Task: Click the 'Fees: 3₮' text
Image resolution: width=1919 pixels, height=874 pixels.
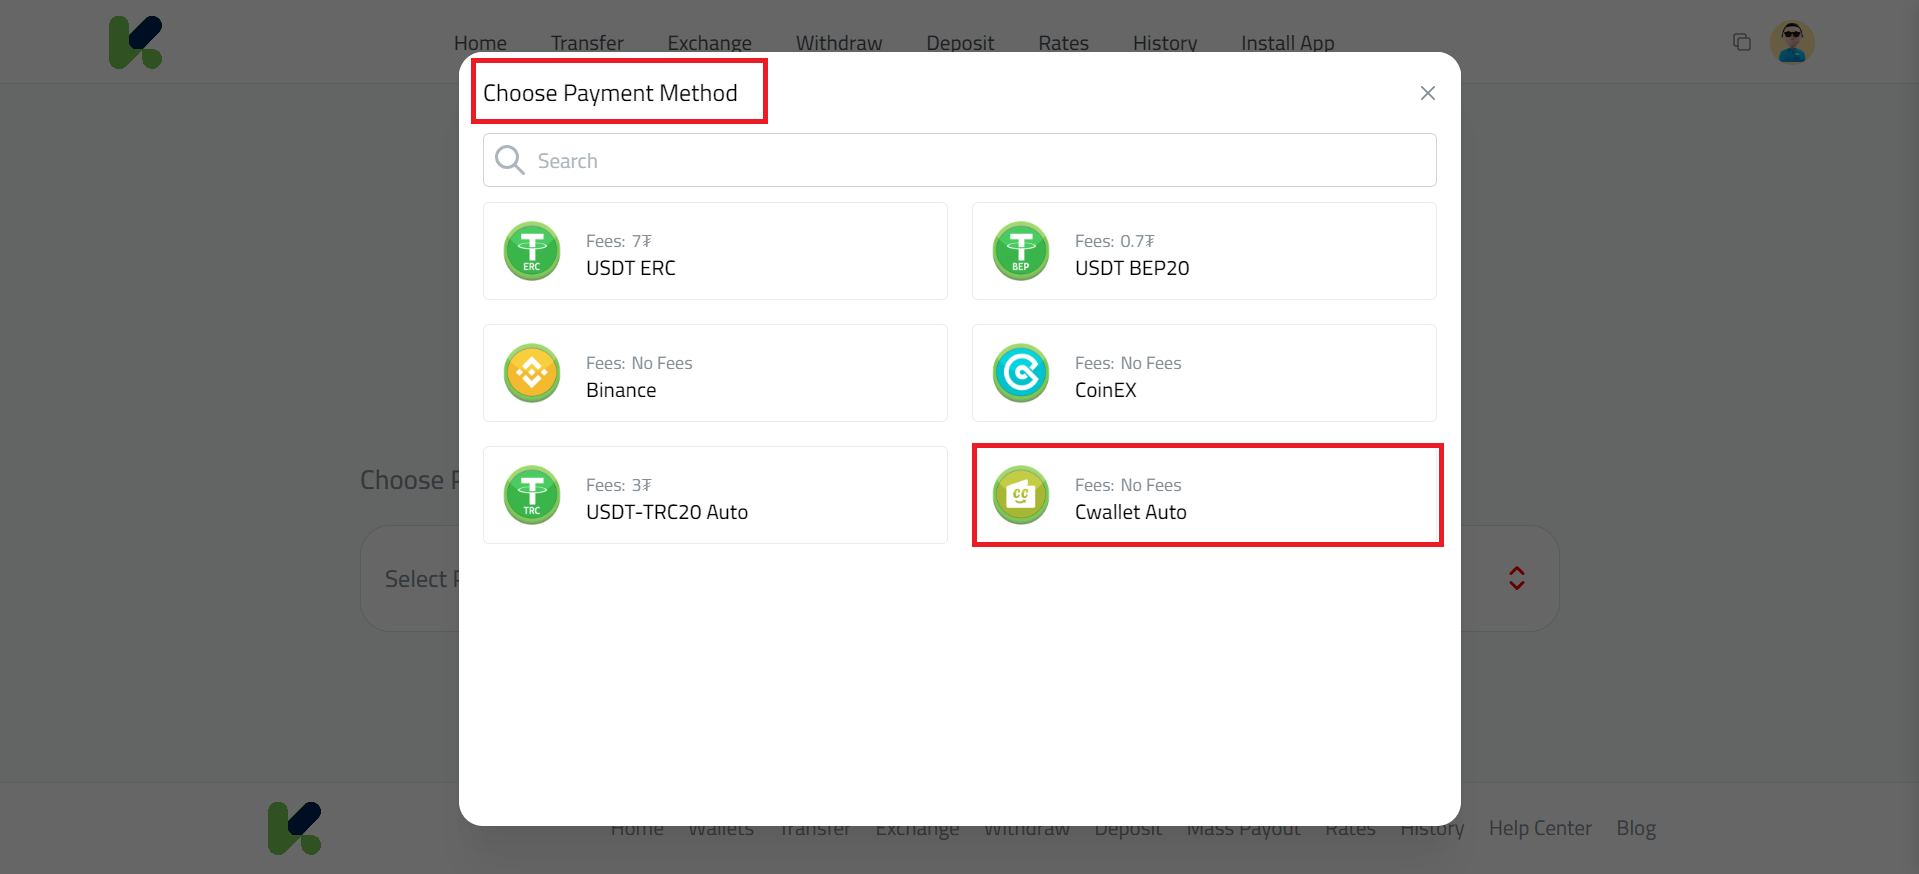Action: [x=618, y=485]
